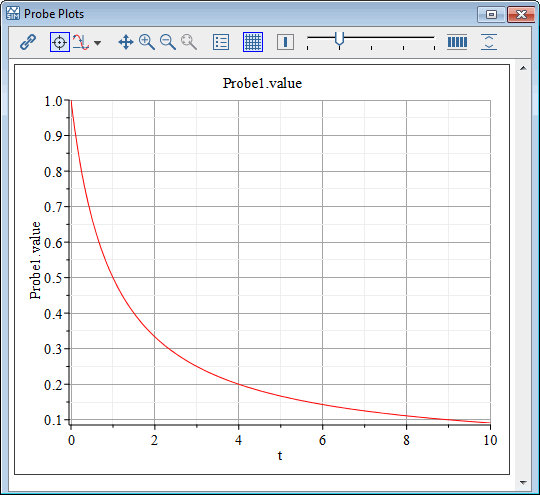Screen dimensions: 540x495
Task: Select the pan plot arrows tool
Action: (x=126, y=42)
